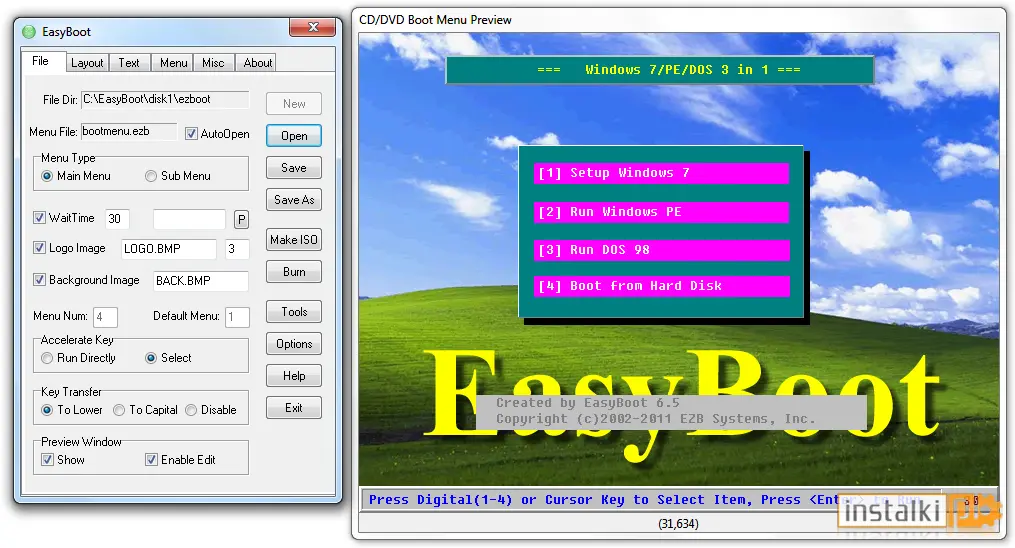Click the LOGO.BMP filename field
Viewport: 1015px width, 548px height.
[x=168, y=248]
